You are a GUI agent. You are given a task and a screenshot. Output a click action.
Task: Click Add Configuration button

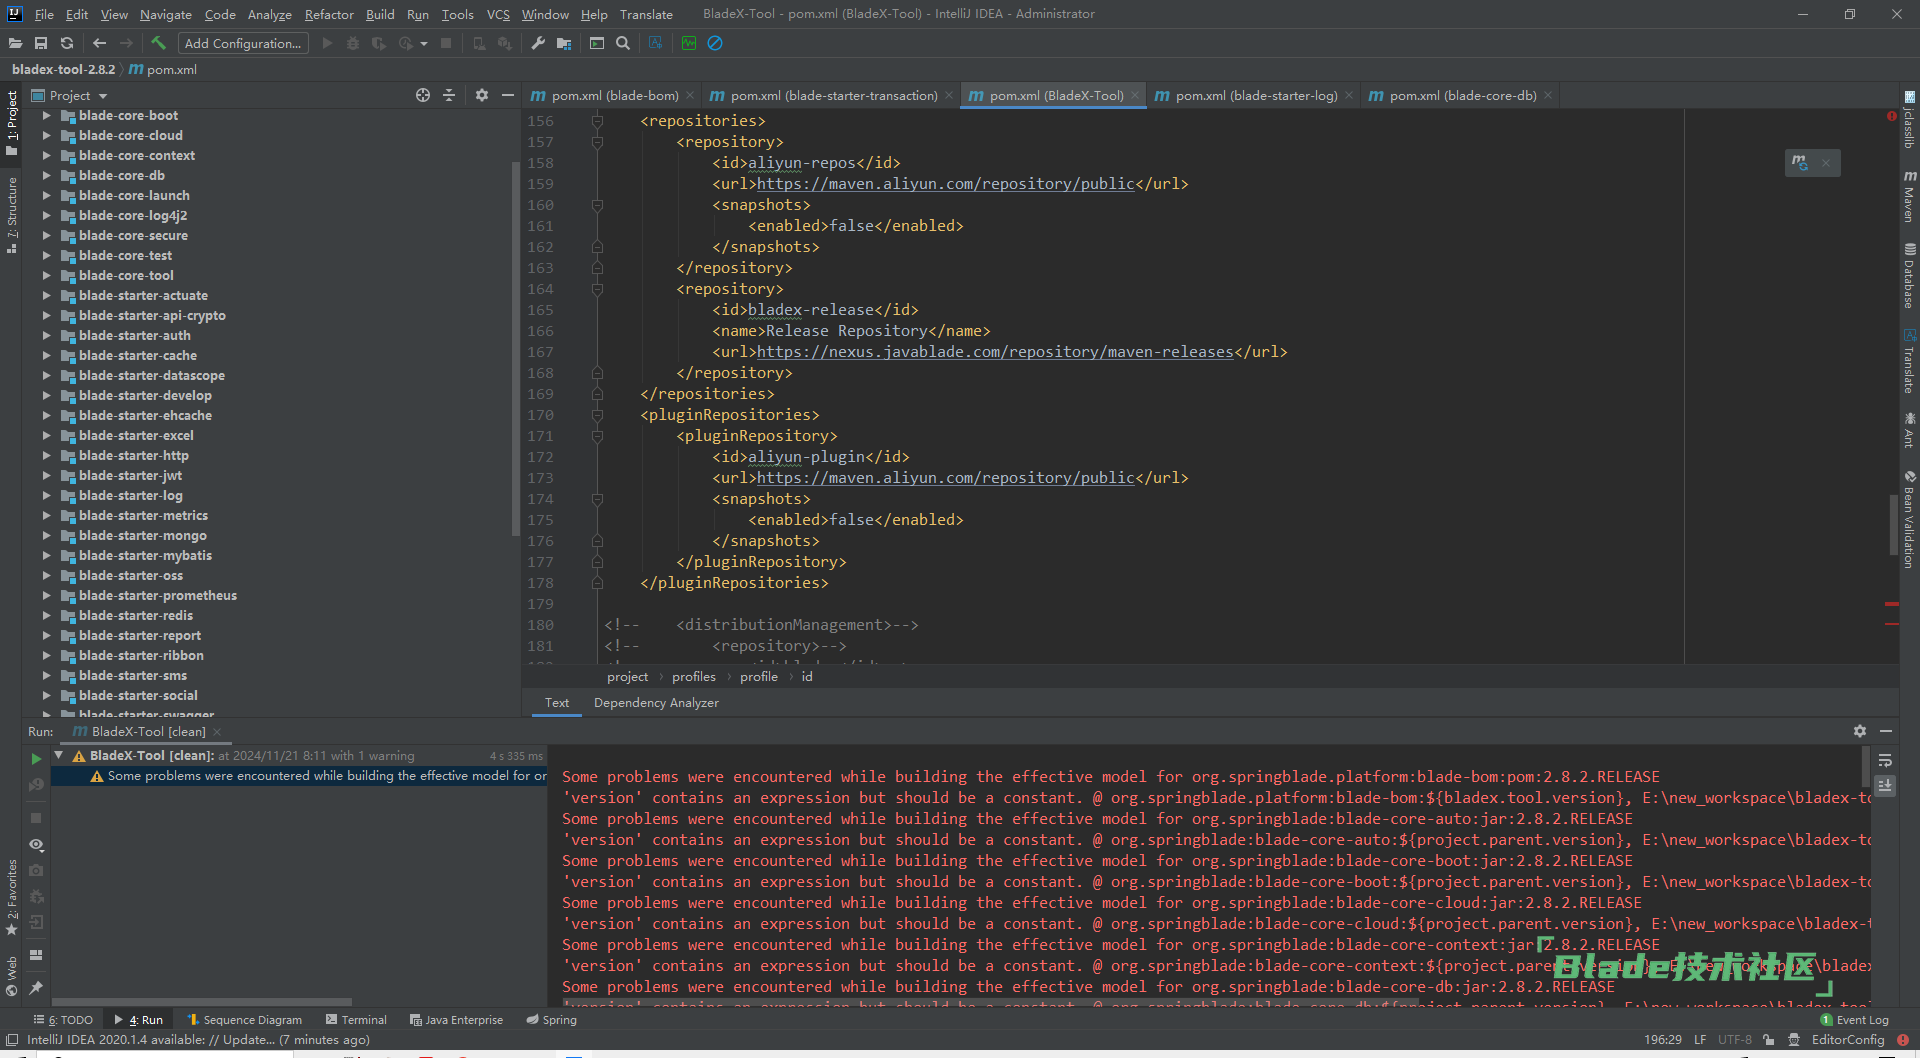[243, 43]
